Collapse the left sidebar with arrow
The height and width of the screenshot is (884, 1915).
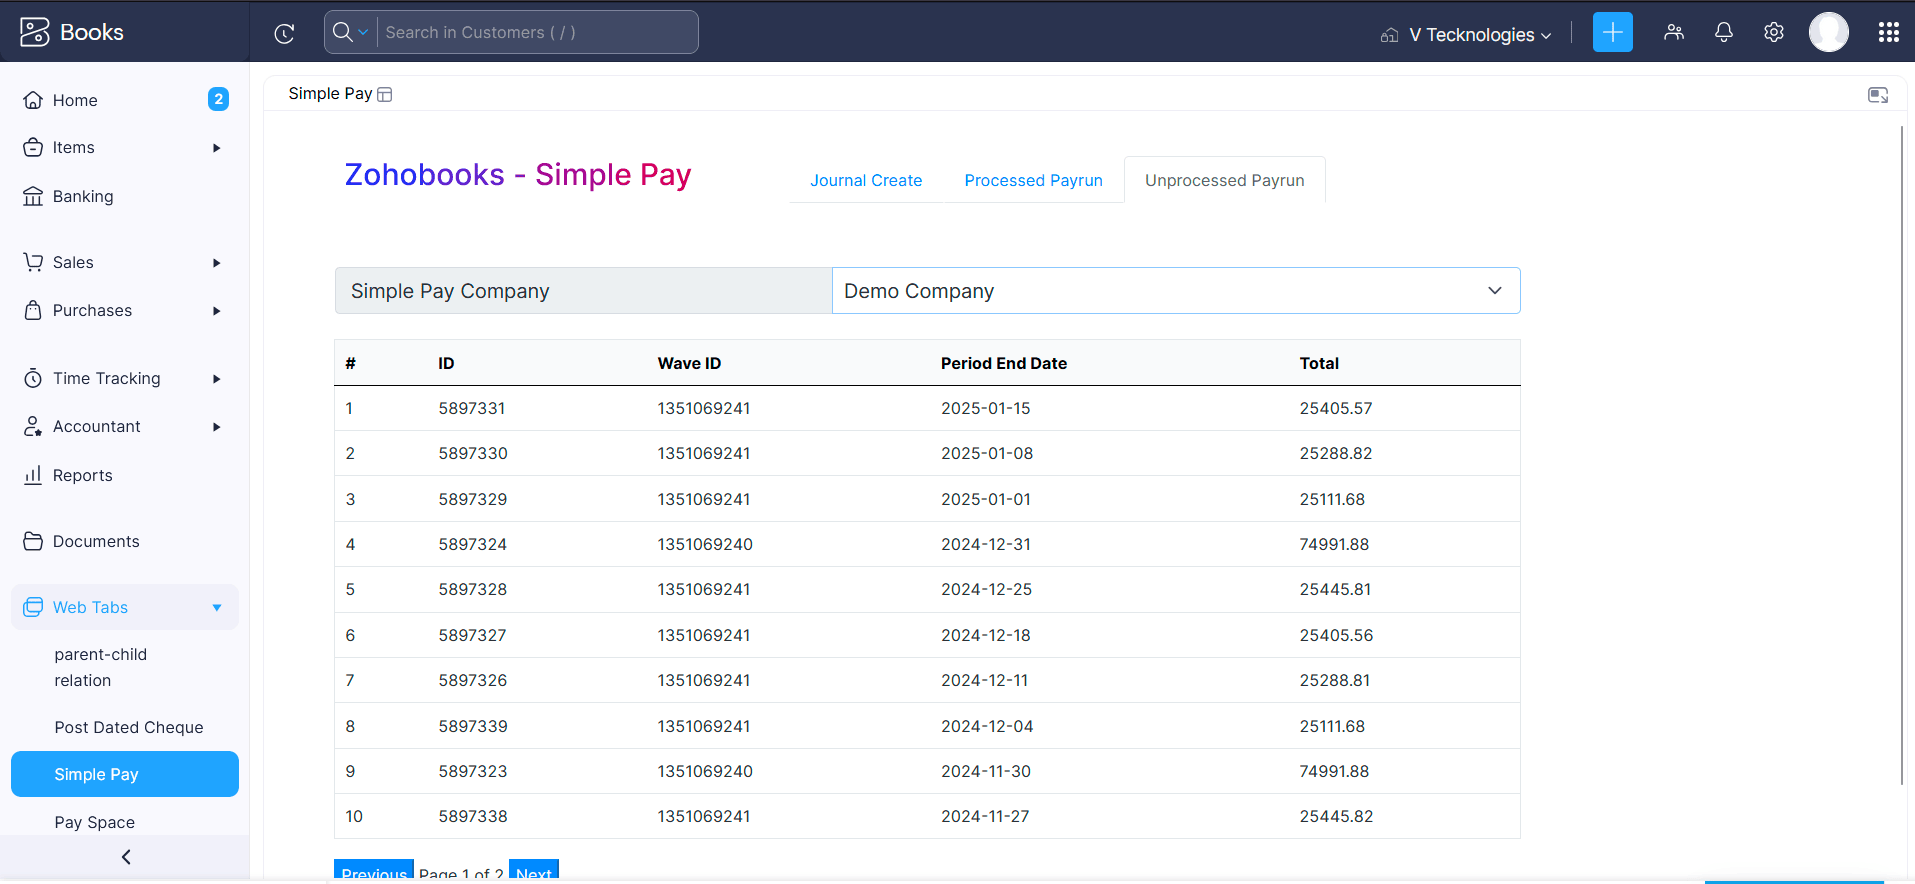(x=126, y=857)
